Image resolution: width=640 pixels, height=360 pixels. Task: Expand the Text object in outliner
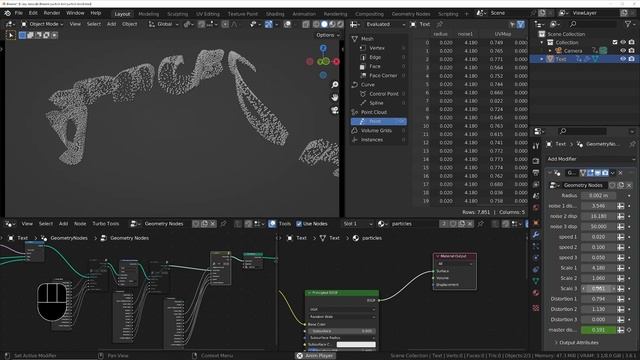(542, 59)
